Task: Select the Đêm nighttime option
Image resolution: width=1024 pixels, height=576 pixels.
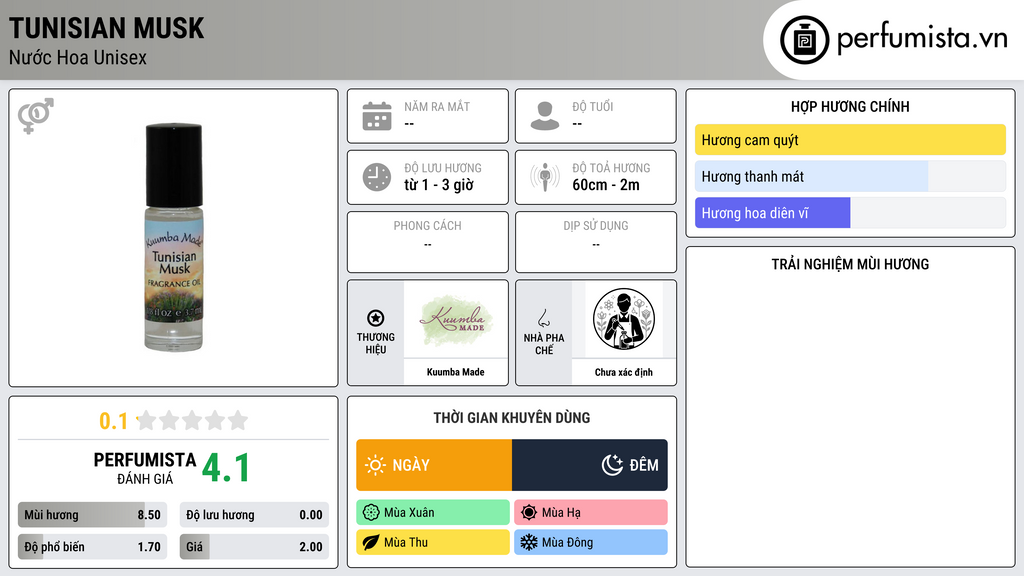Action: click(x=590, y=465)
